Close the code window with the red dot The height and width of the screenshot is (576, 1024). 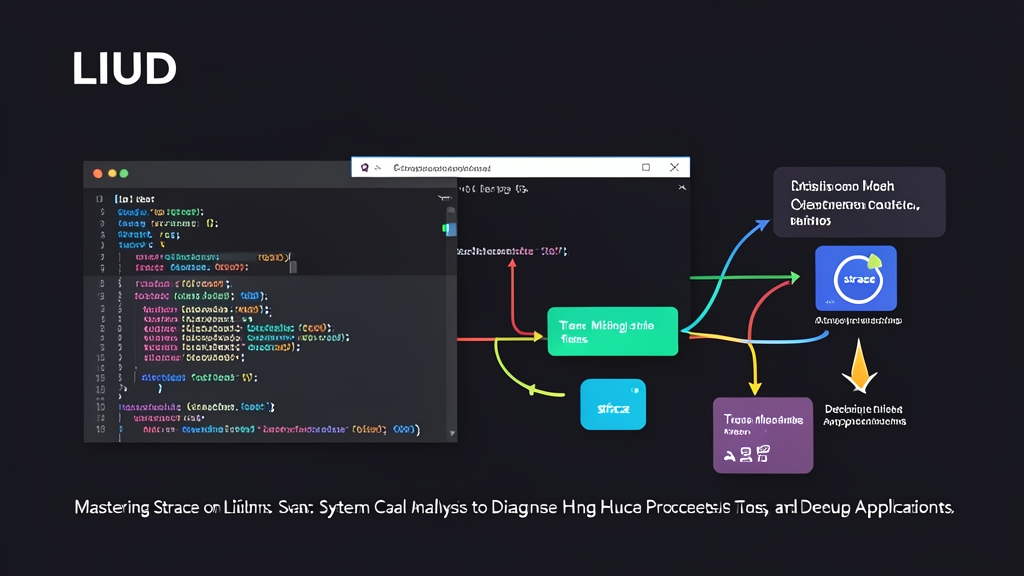tap(98, 173)
